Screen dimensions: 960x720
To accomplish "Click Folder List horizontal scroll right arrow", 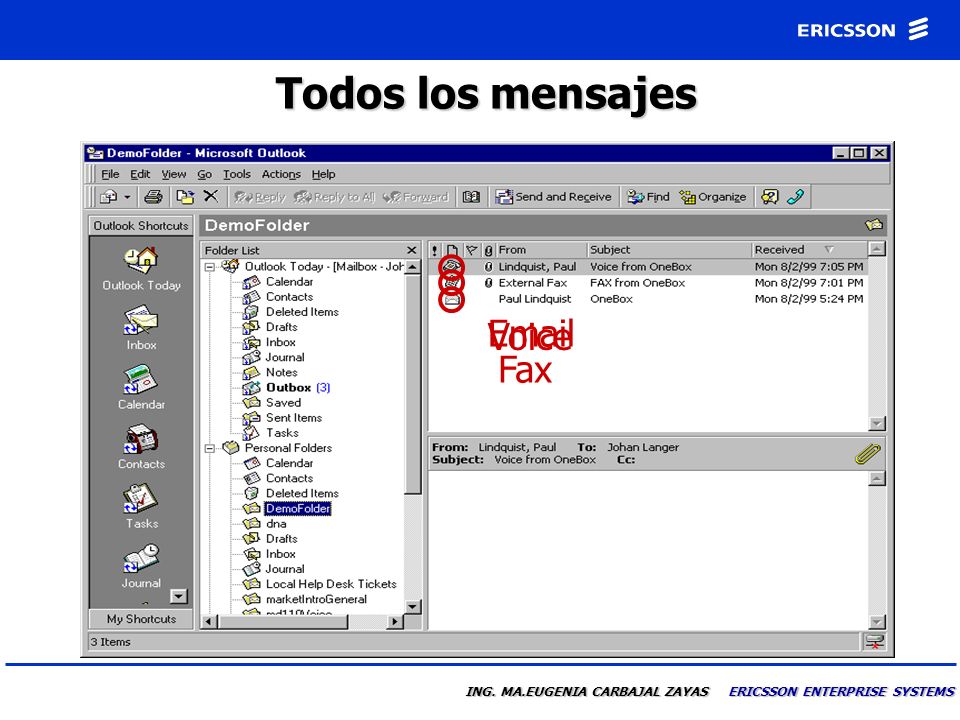I will 395,621.
